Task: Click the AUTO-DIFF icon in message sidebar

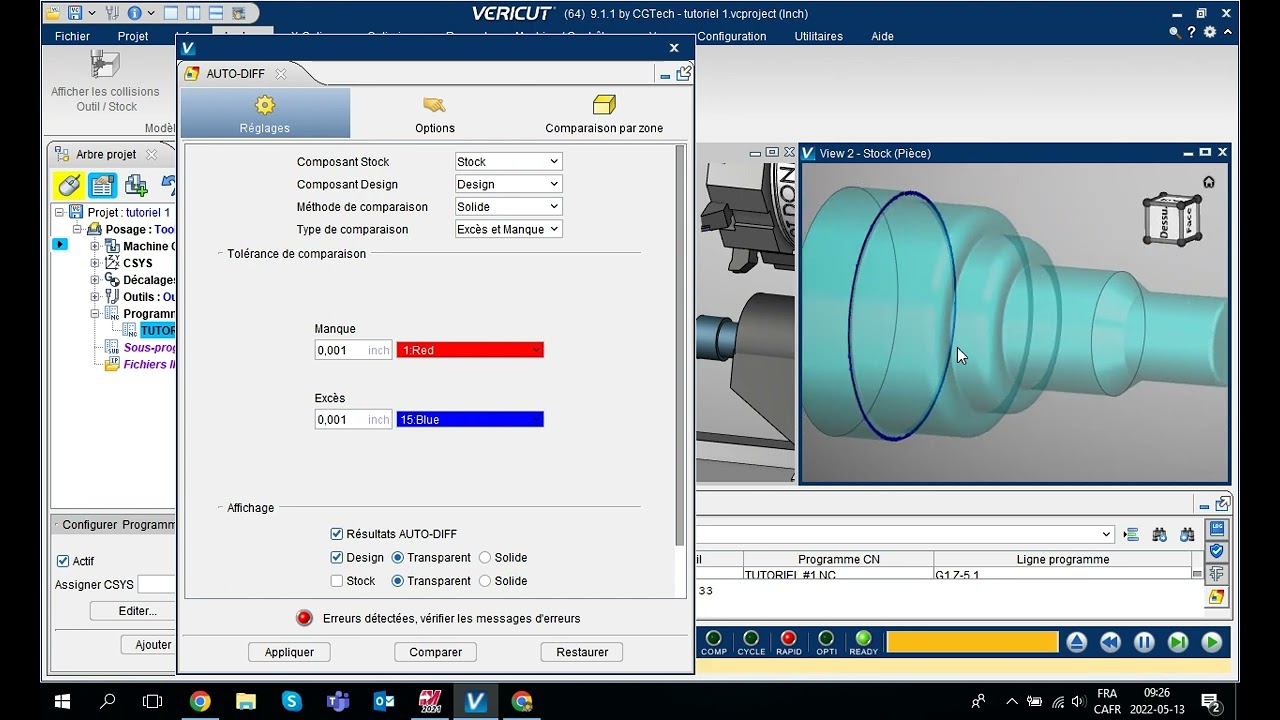Action: tap(1217, 597)
